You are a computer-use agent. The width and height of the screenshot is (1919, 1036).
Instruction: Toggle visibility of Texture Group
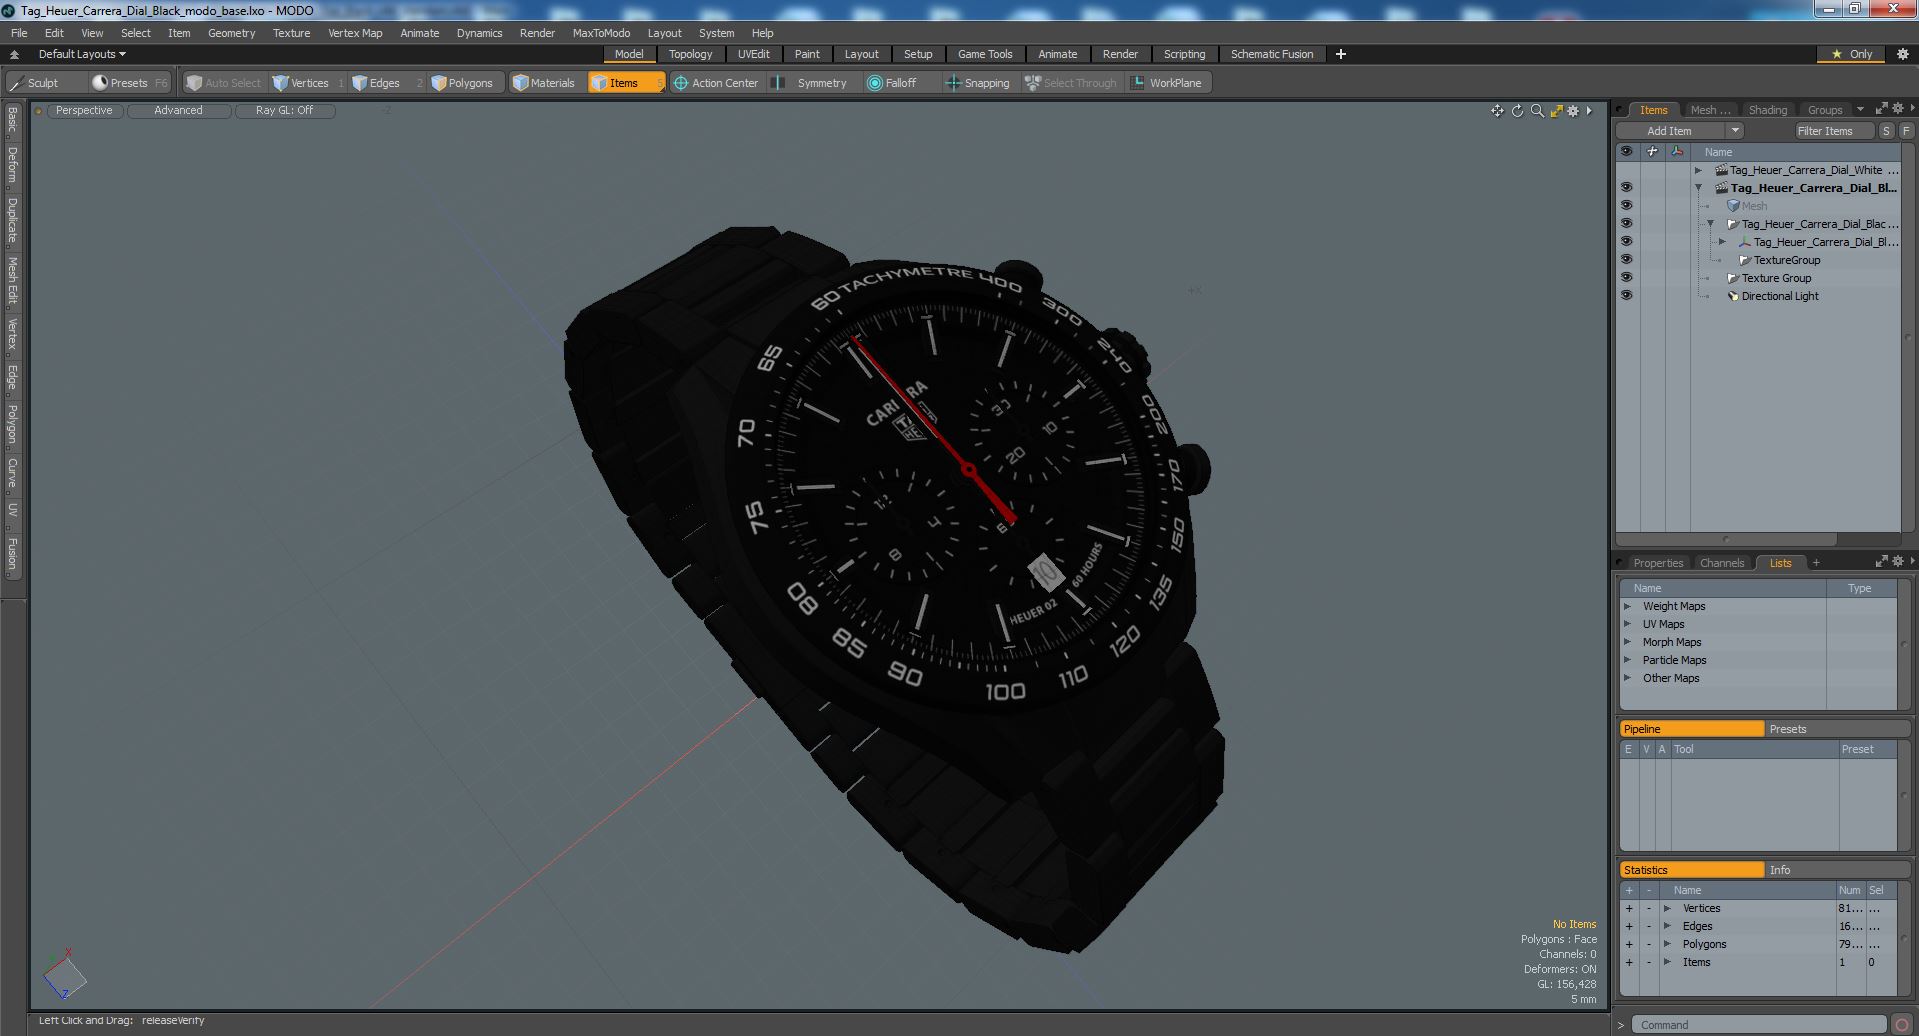1626,277
